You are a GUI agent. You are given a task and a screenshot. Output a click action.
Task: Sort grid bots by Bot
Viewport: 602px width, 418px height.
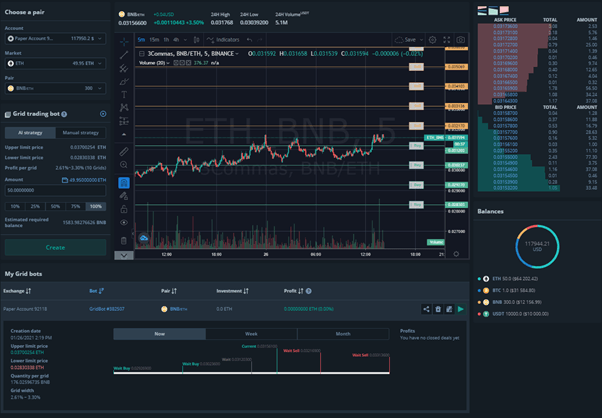pos(96,291)
